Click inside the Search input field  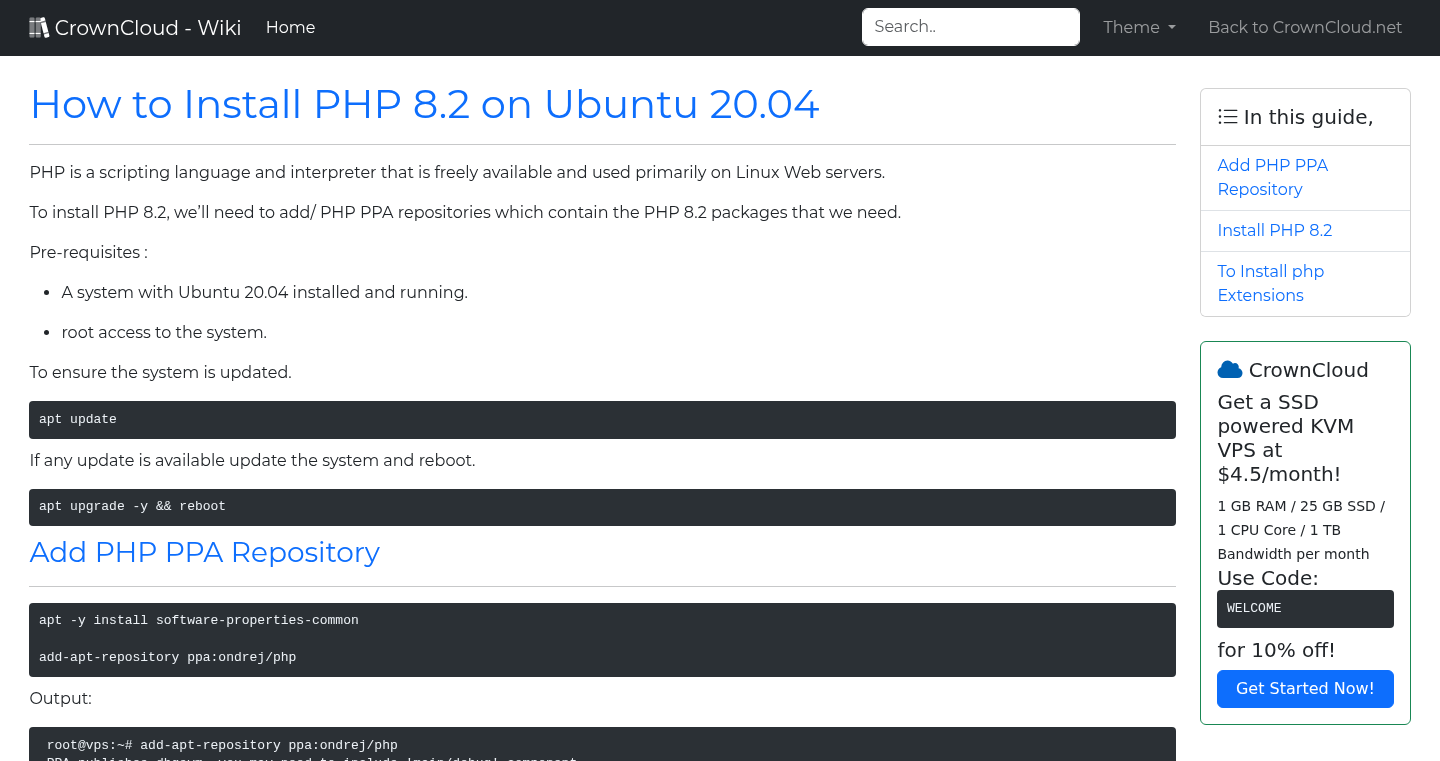point(970,27)
